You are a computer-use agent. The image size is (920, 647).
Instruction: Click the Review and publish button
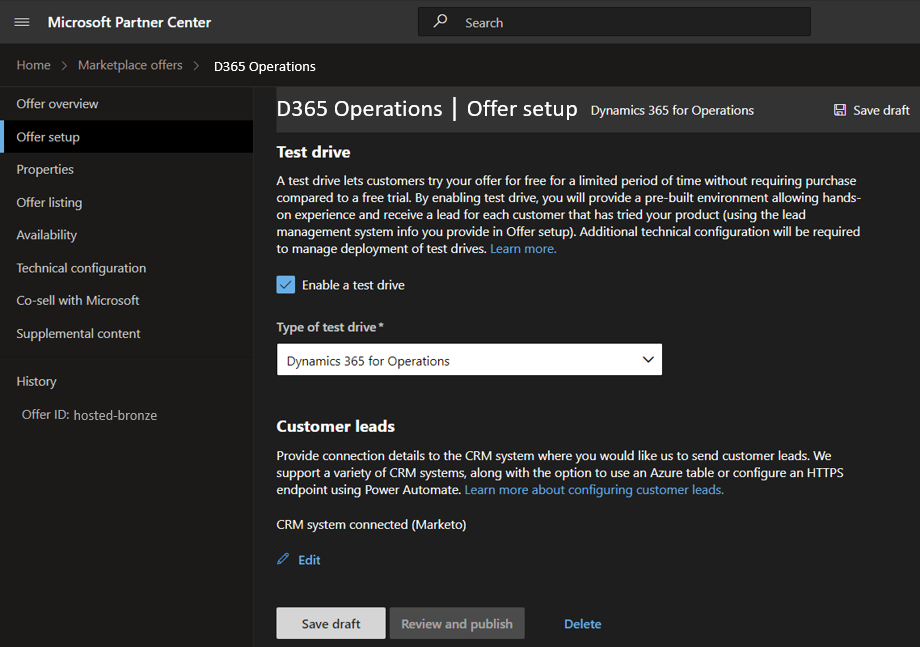click(x=457, y=623)
